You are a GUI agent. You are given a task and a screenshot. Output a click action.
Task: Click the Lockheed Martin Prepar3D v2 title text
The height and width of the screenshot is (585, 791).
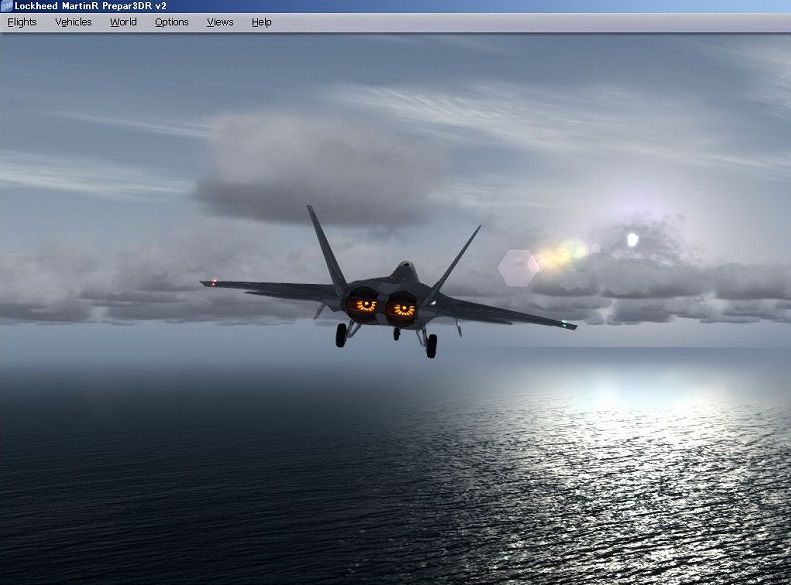pos(91,6)
